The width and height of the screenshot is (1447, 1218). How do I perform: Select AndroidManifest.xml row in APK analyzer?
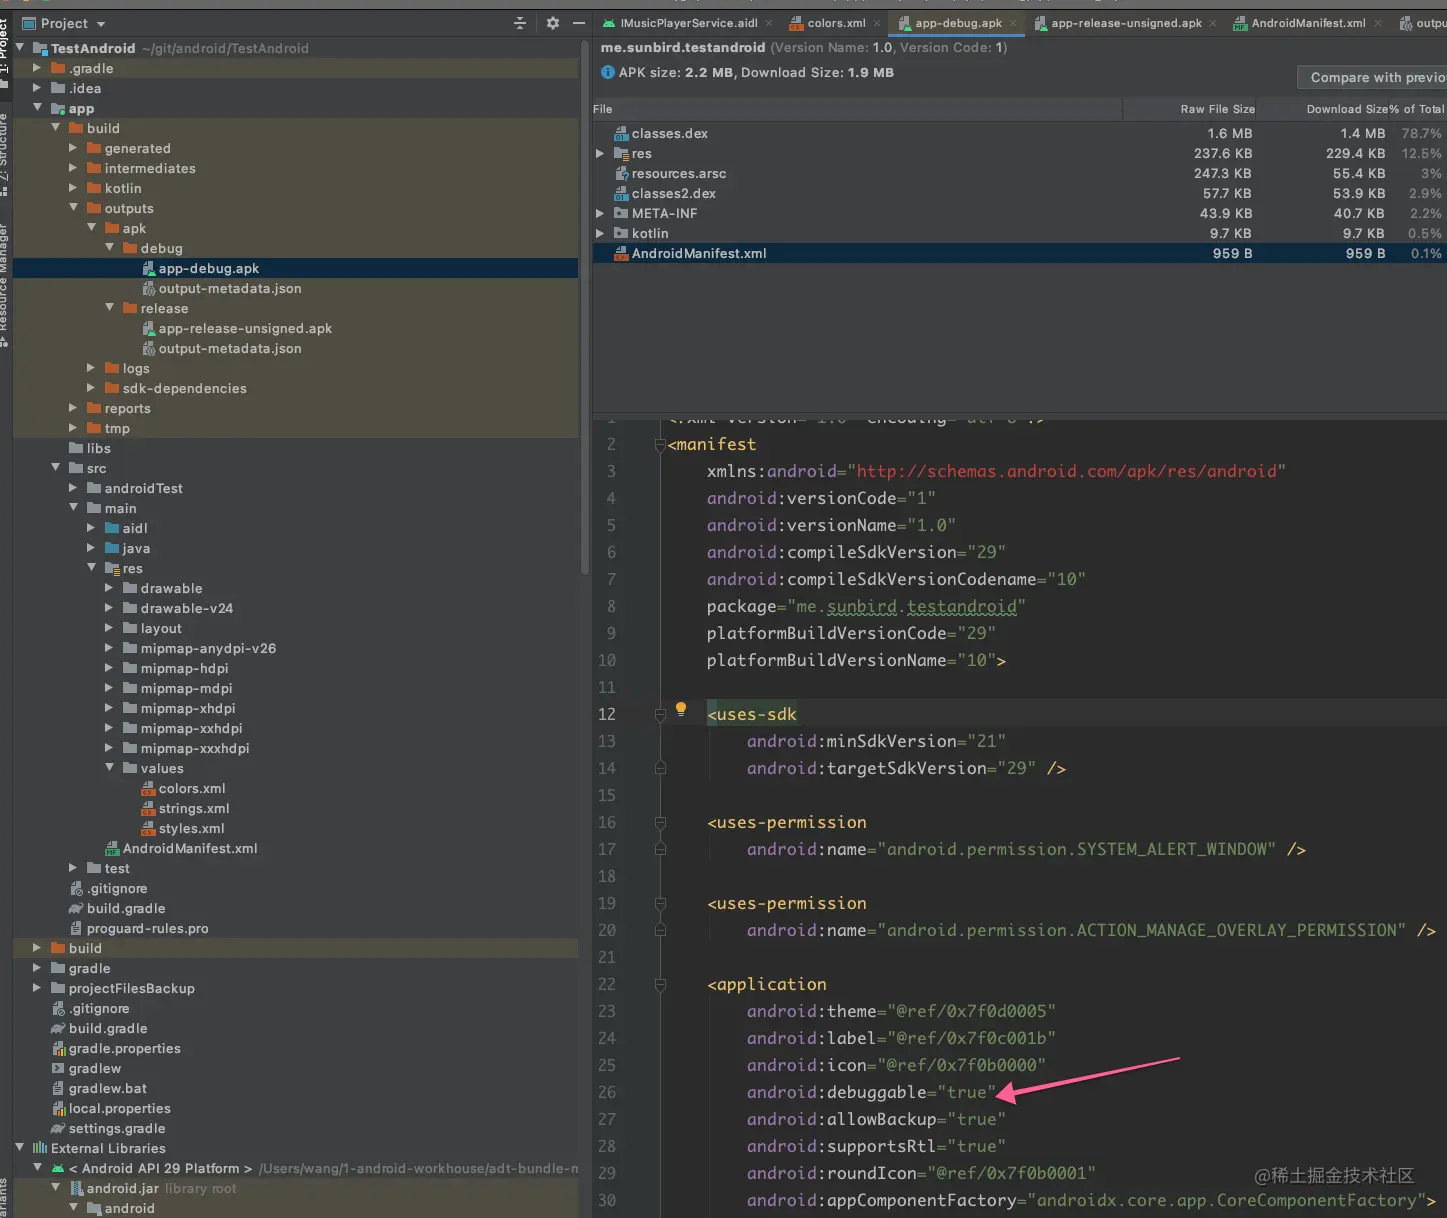pyautogui.click(x=1019, y=253)
